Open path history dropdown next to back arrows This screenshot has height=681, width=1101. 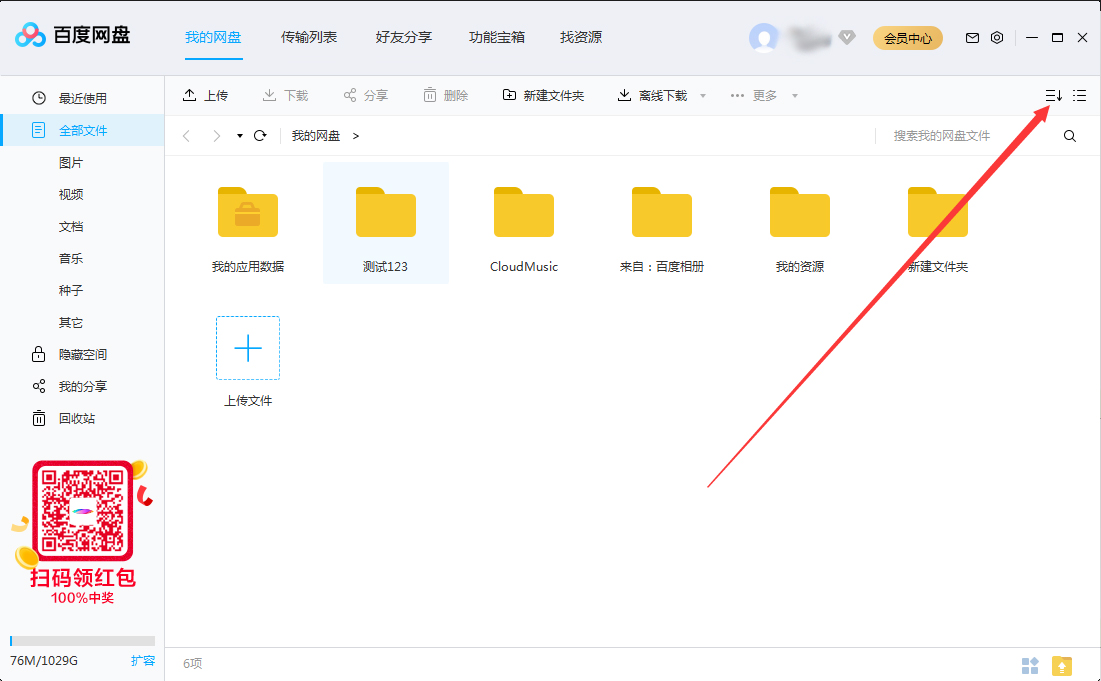237,135
